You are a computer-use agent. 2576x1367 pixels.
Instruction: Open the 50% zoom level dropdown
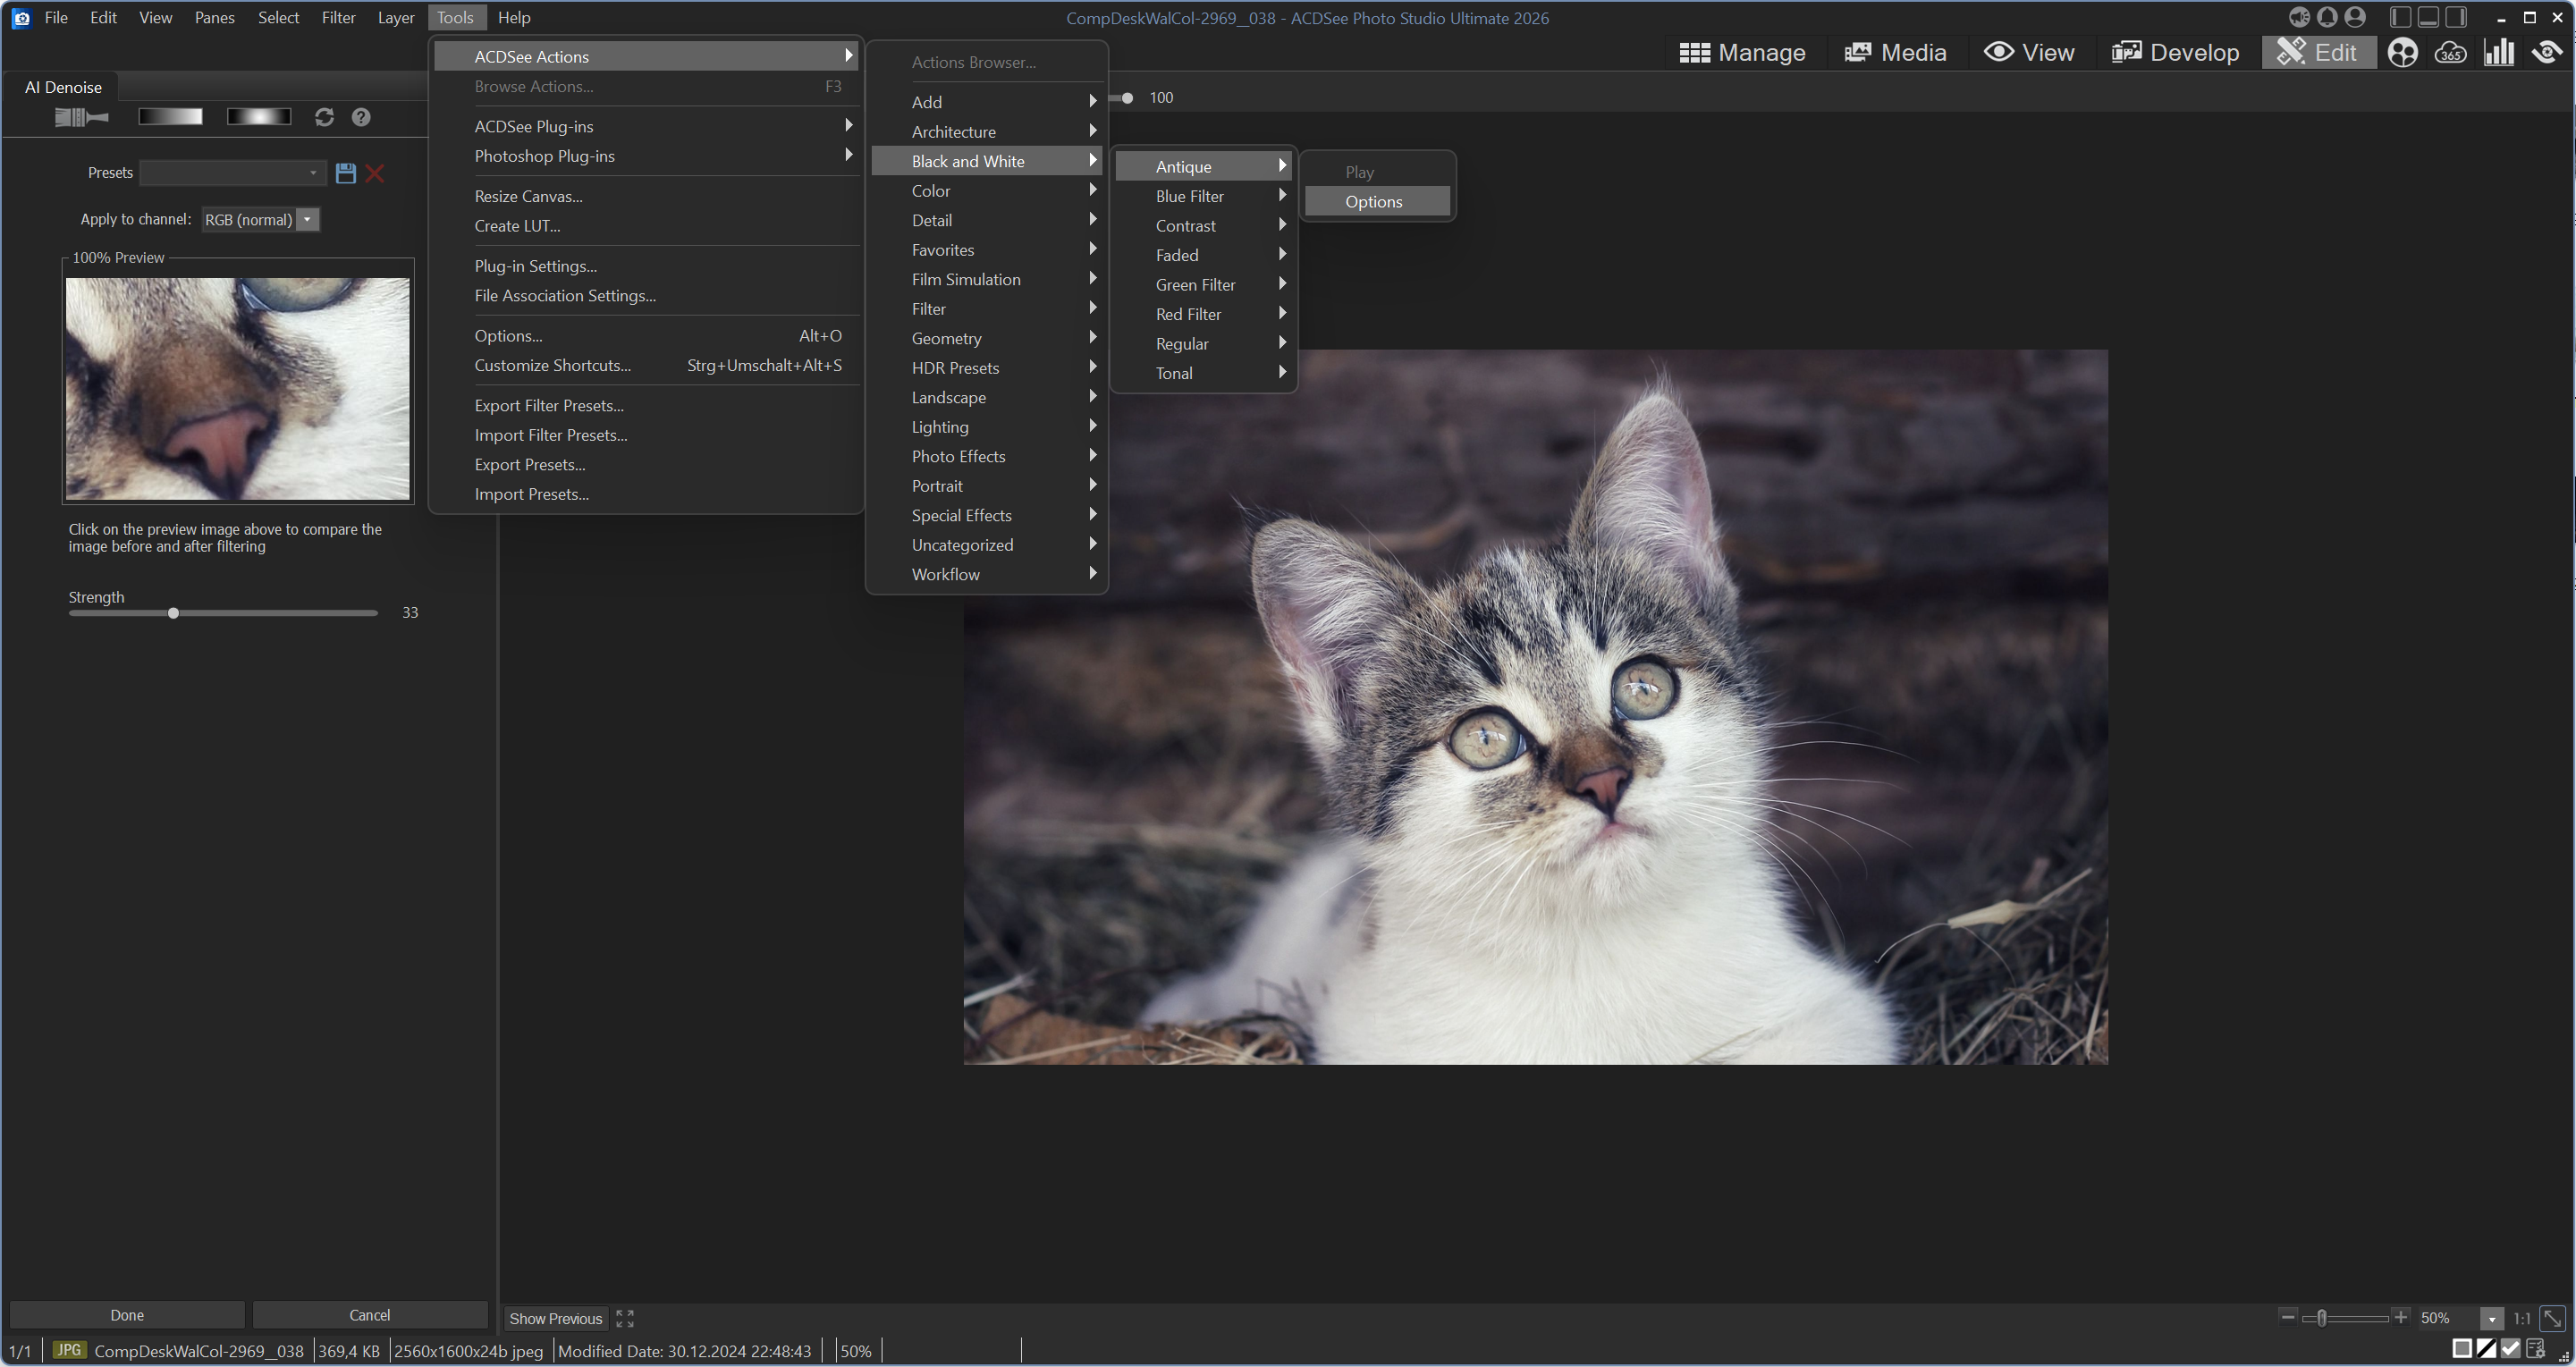point(2491,1319)
